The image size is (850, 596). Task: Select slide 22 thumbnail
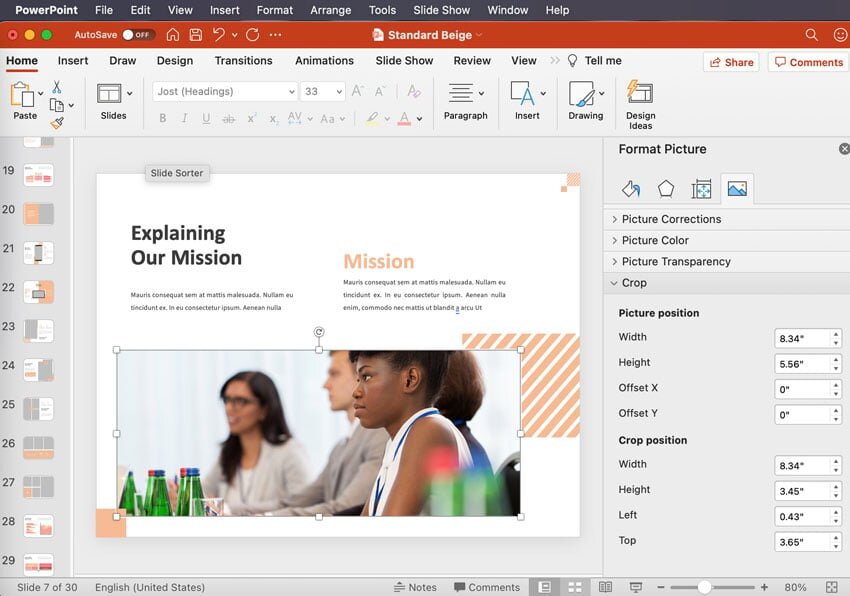coord(38,291)
